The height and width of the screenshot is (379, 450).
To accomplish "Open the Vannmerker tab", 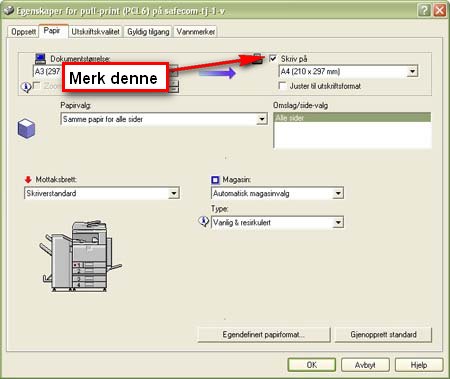I will click(196, 32).
